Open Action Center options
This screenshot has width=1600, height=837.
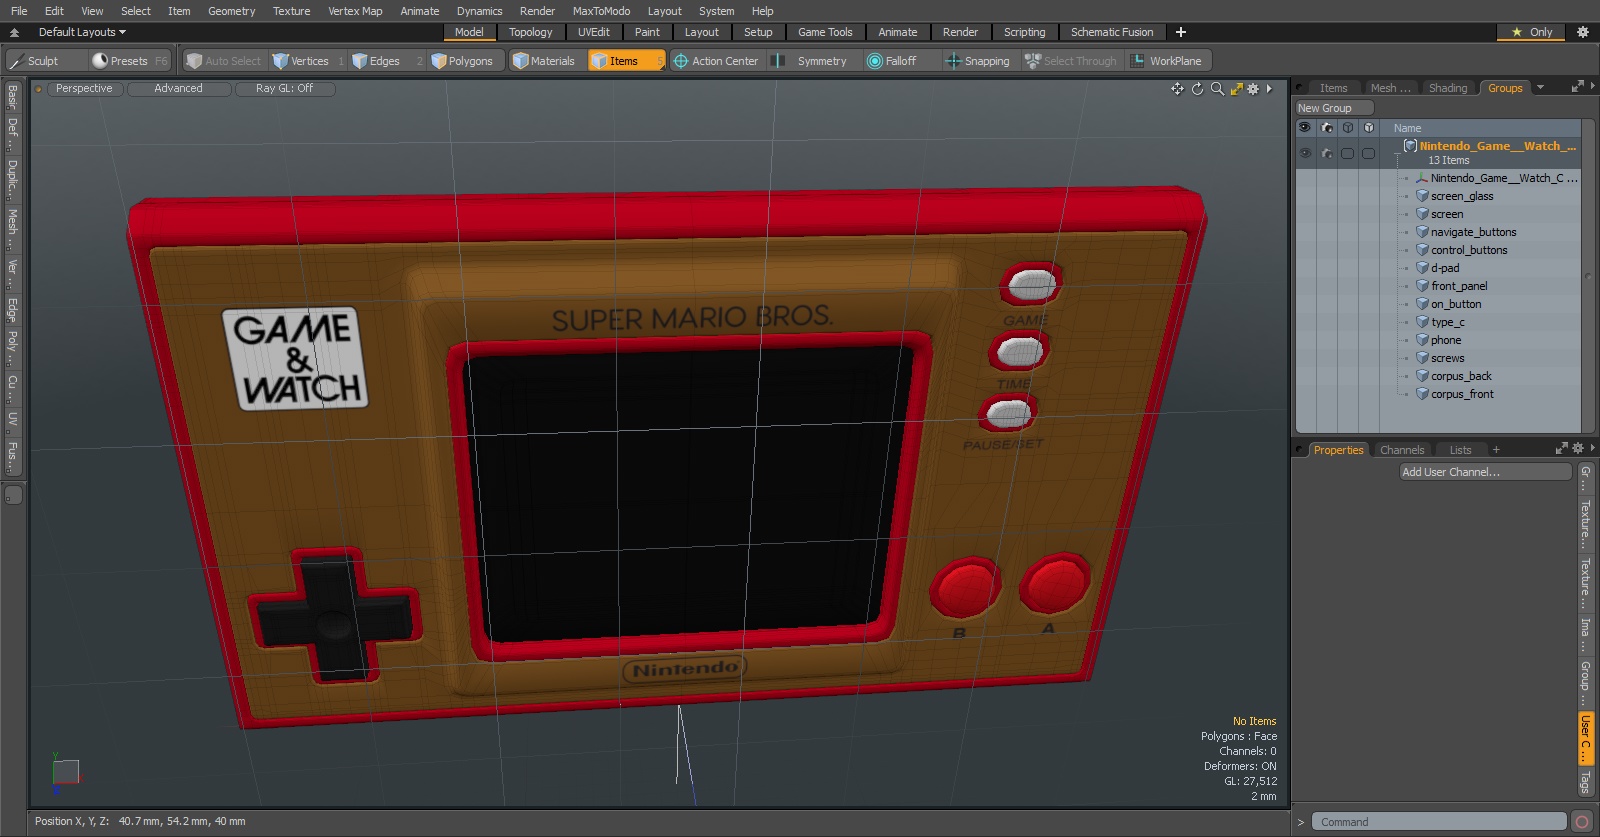tap(716, 61)
